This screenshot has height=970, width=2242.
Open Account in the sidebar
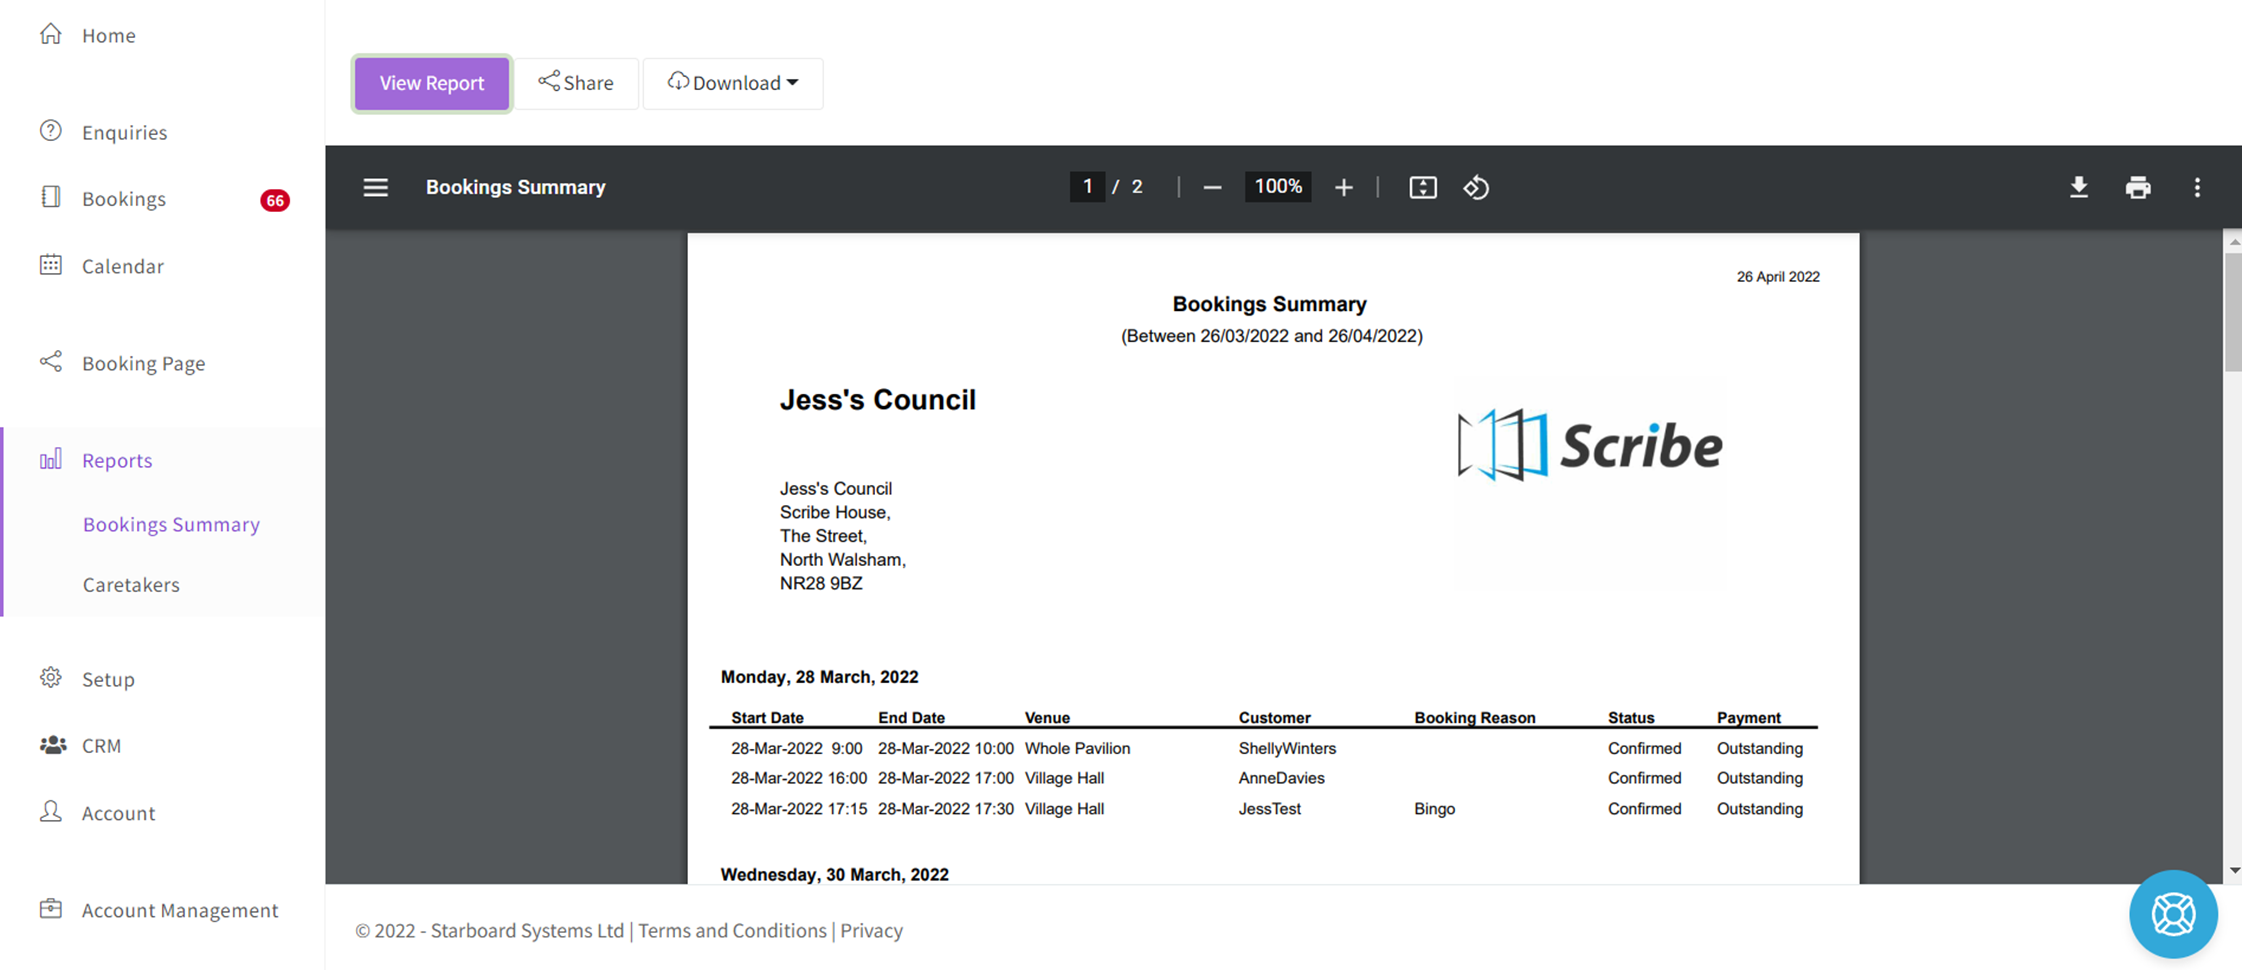pos(119,813)
